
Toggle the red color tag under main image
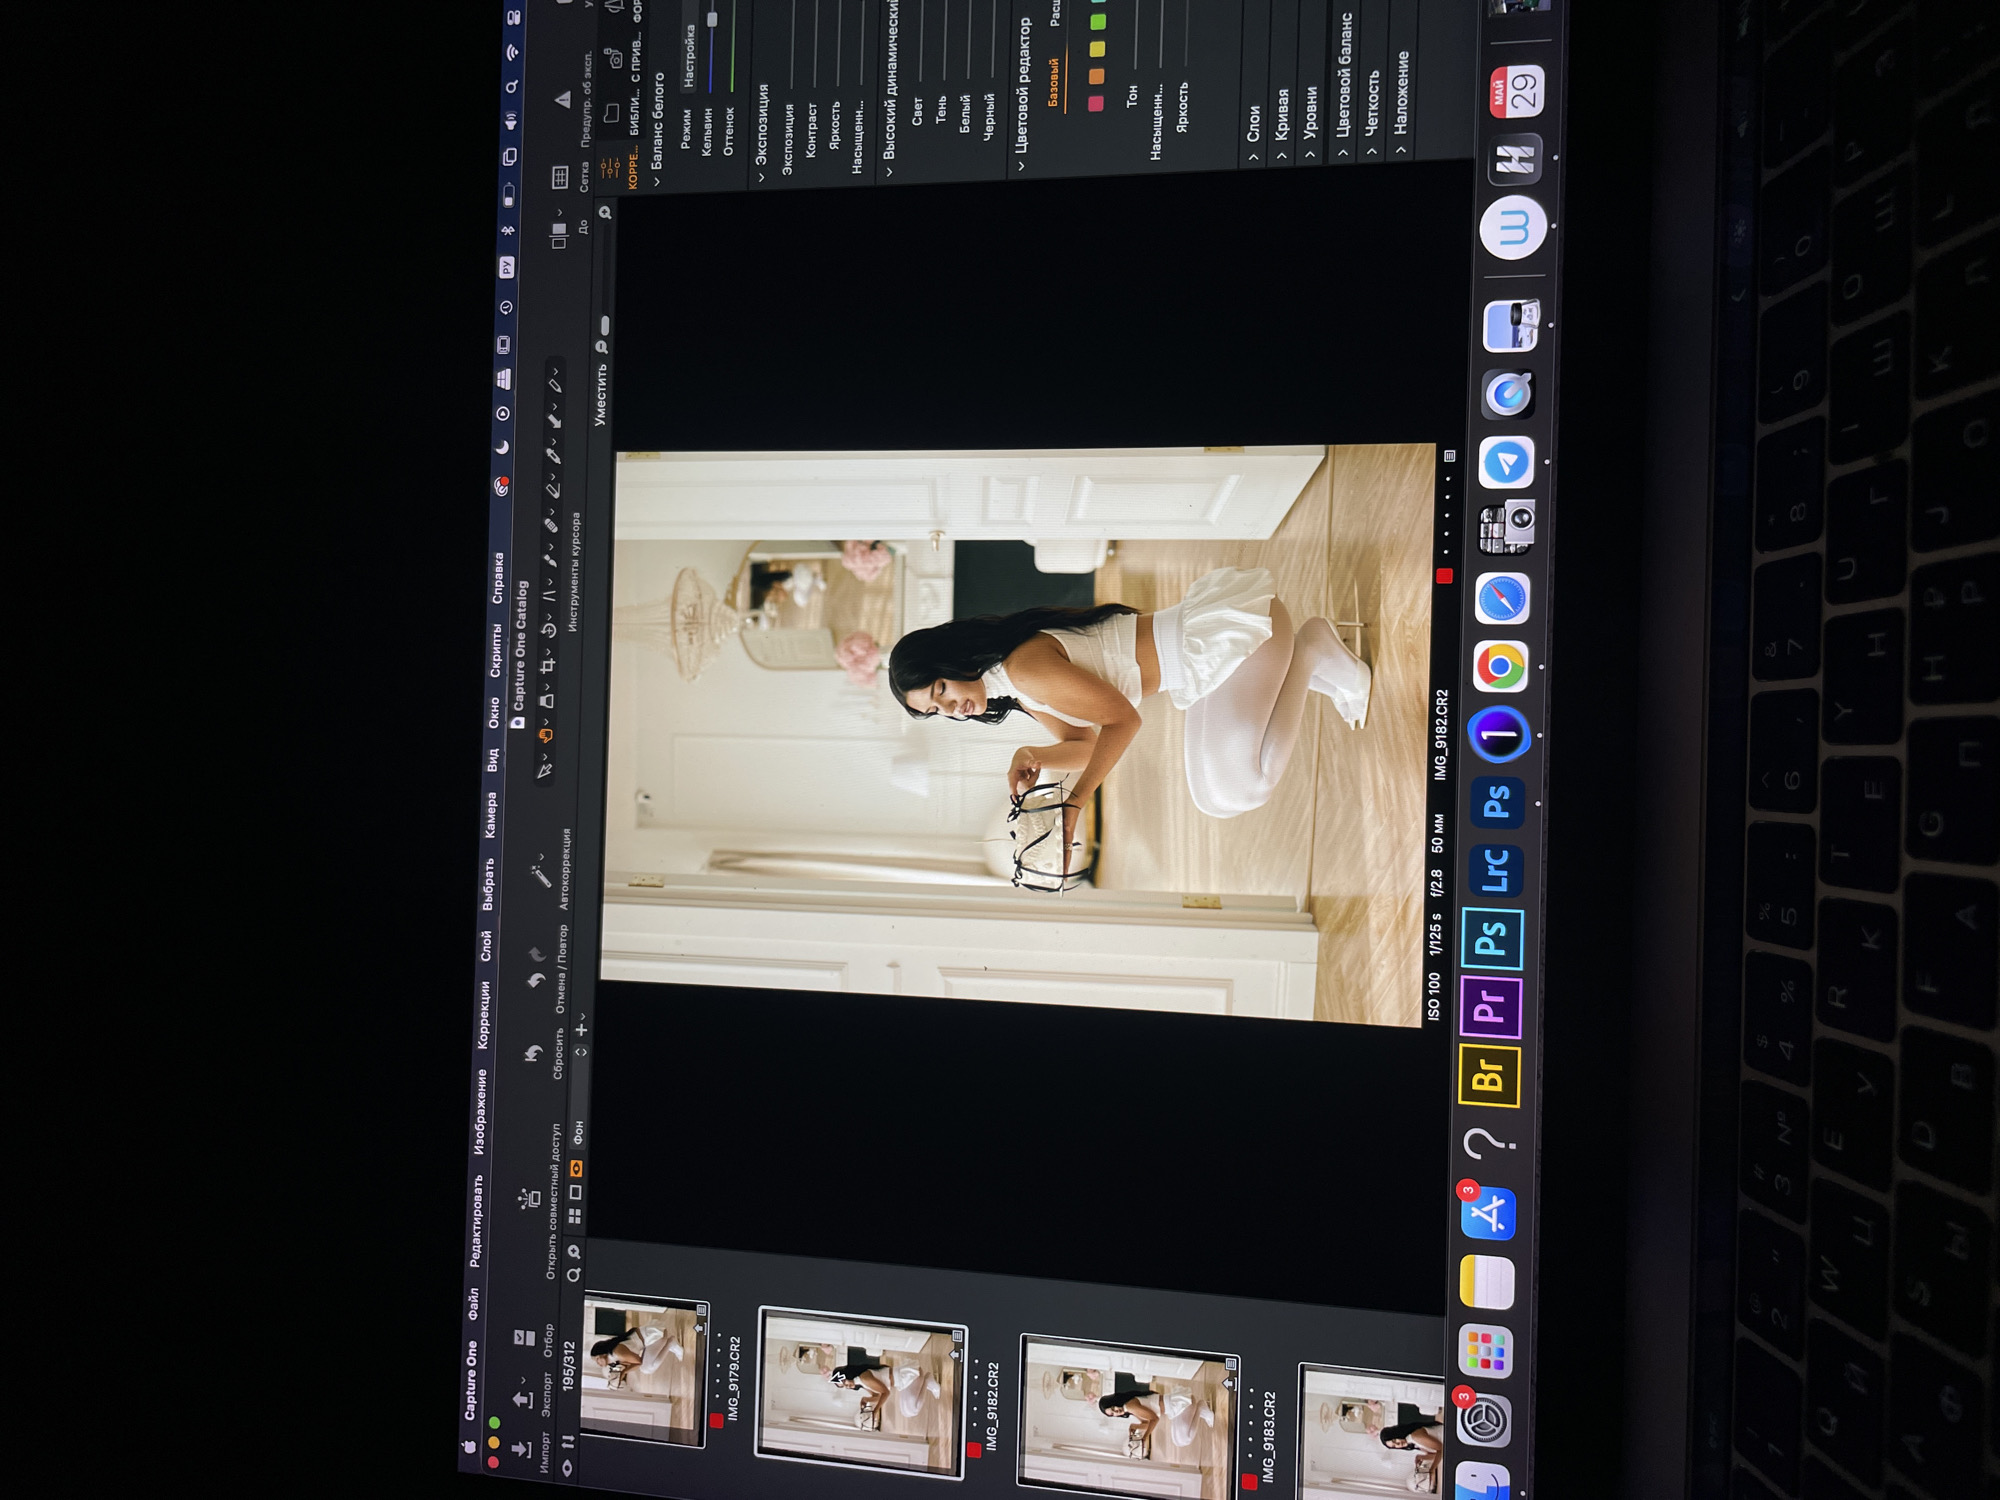point(1444,576)
